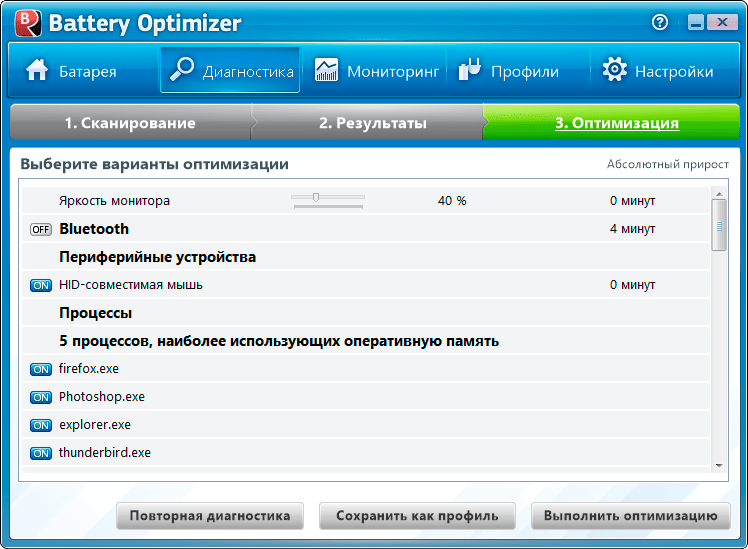
Task: Go to step 1. Сканирование
Action: 130,123
